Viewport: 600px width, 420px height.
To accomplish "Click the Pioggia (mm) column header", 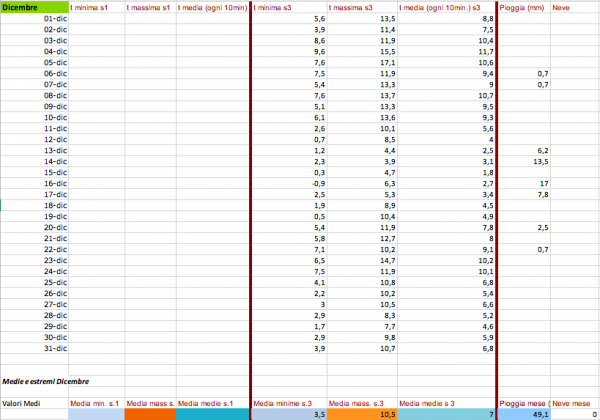I will [524, 7].
